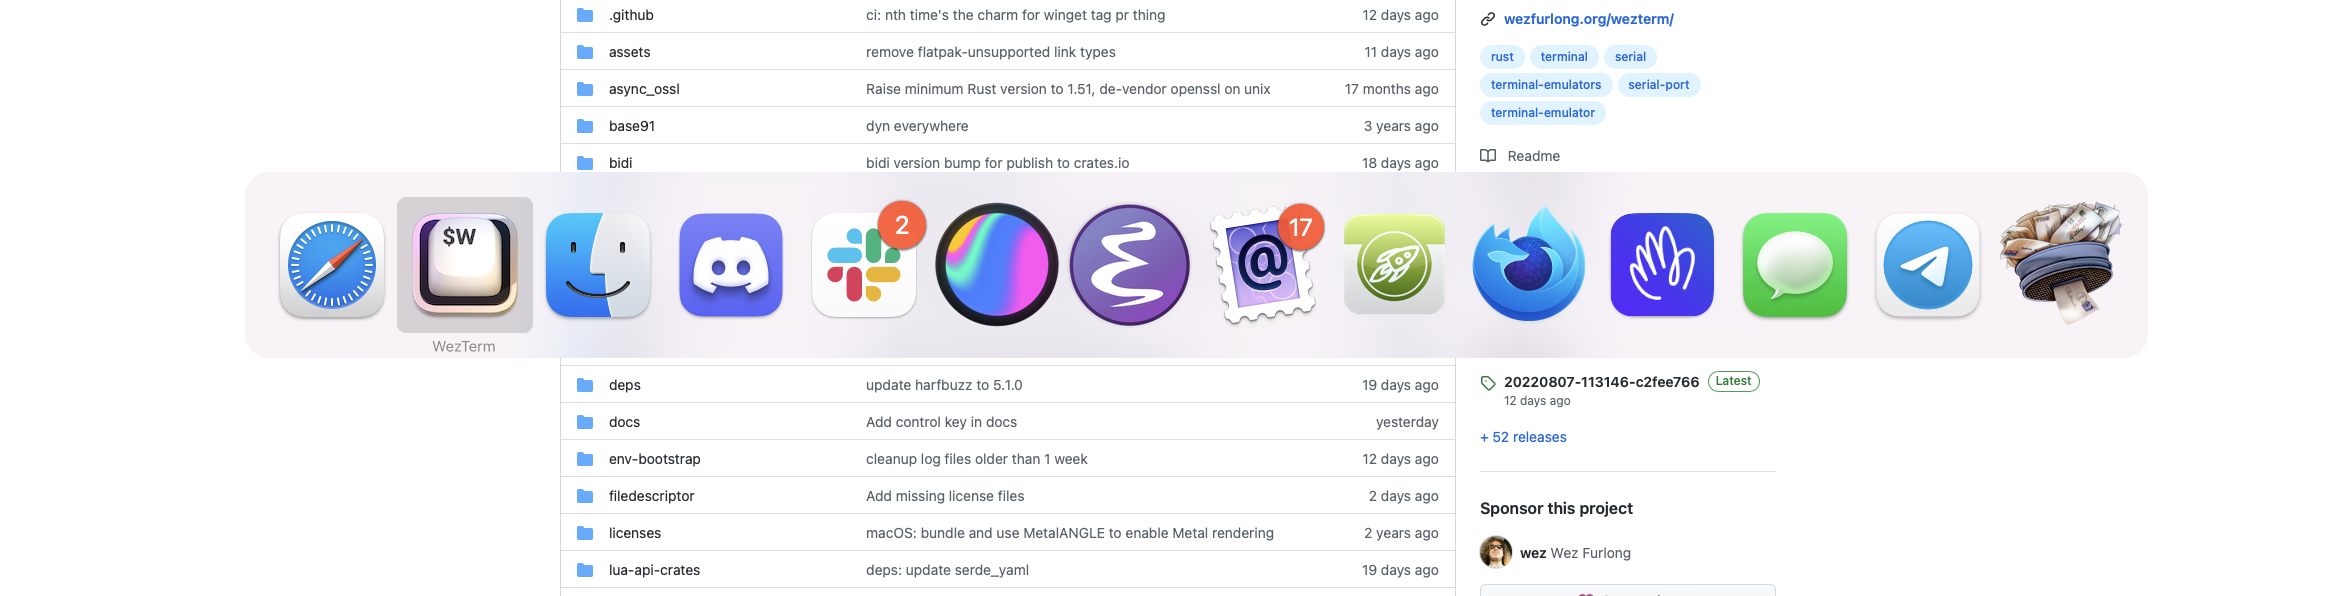Select the terminal-emulator topic tag
Viewport: 2338px width, 596px height.
pyautogui.click(x=1543, y=113)
